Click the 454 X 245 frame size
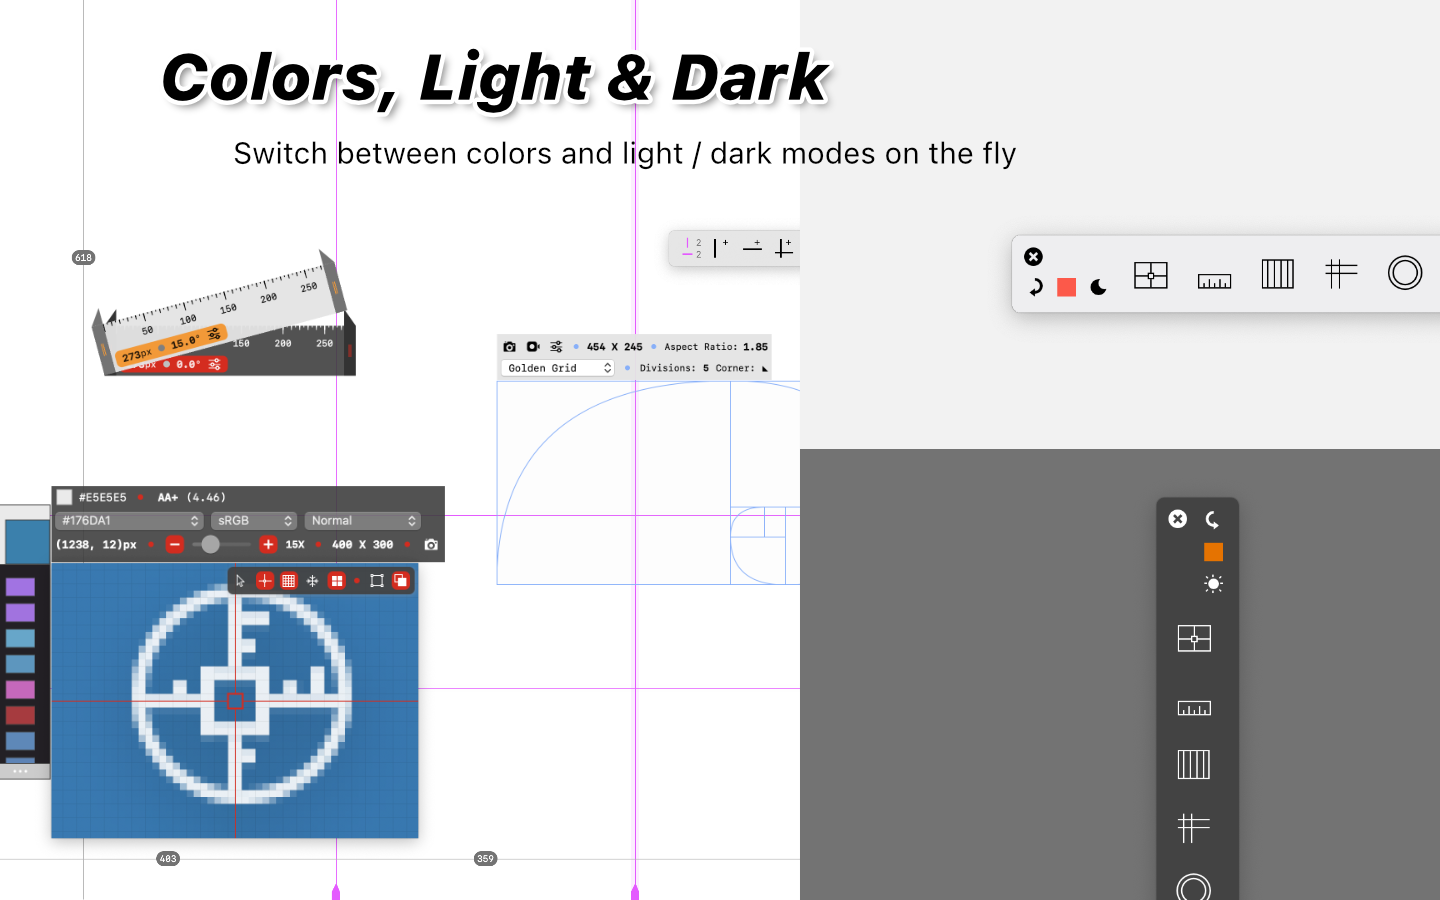Image resolution: width=1440 pixels, height=900 pixels. click(x=614, y=347)
